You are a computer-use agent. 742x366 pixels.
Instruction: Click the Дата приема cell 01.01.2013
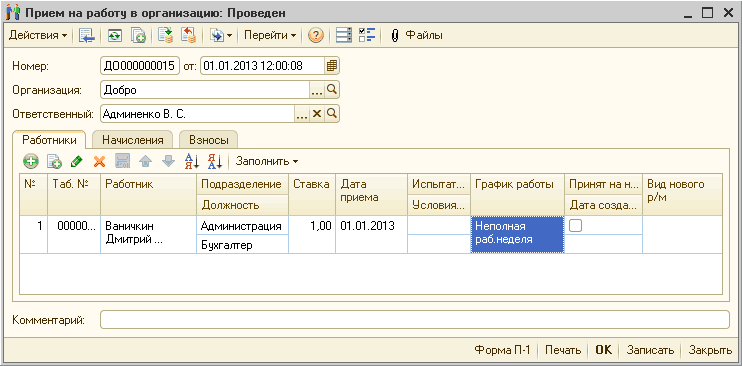tap(371, 234)
